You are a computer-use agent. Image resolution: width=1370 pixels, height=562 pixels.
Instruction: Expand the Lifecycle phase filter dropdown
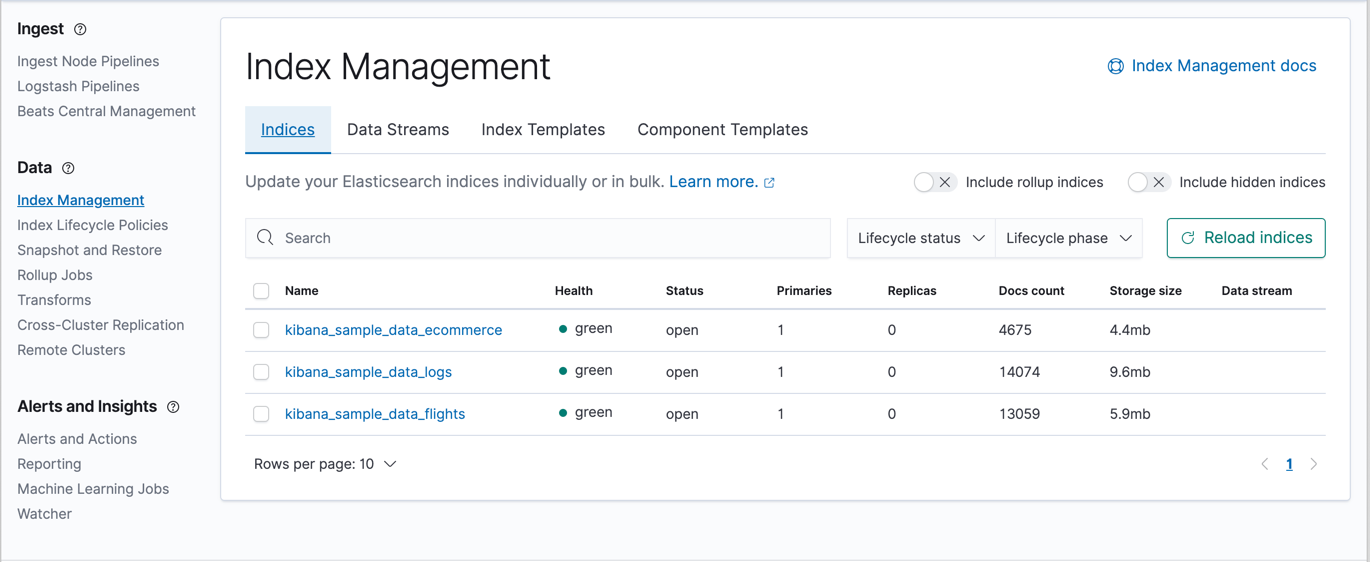pos(1068,238)
